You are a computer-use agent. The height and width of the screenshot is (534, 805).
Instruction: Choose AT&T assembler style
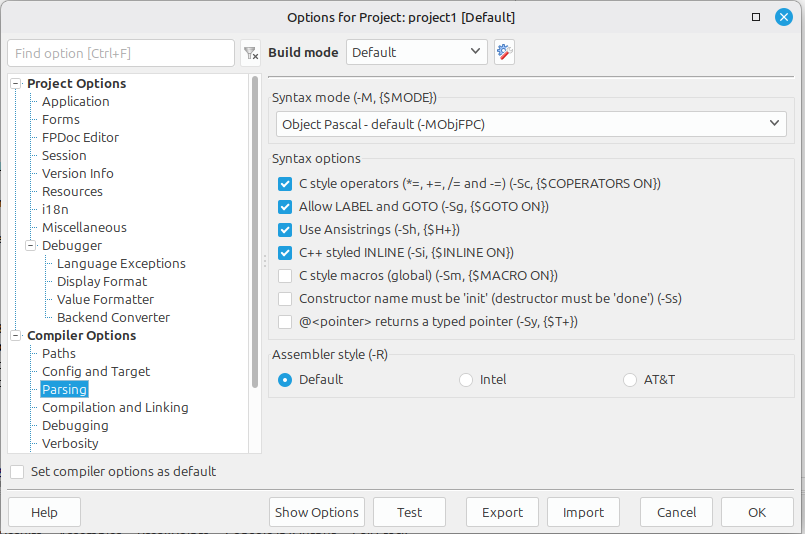tap(630, 380)
